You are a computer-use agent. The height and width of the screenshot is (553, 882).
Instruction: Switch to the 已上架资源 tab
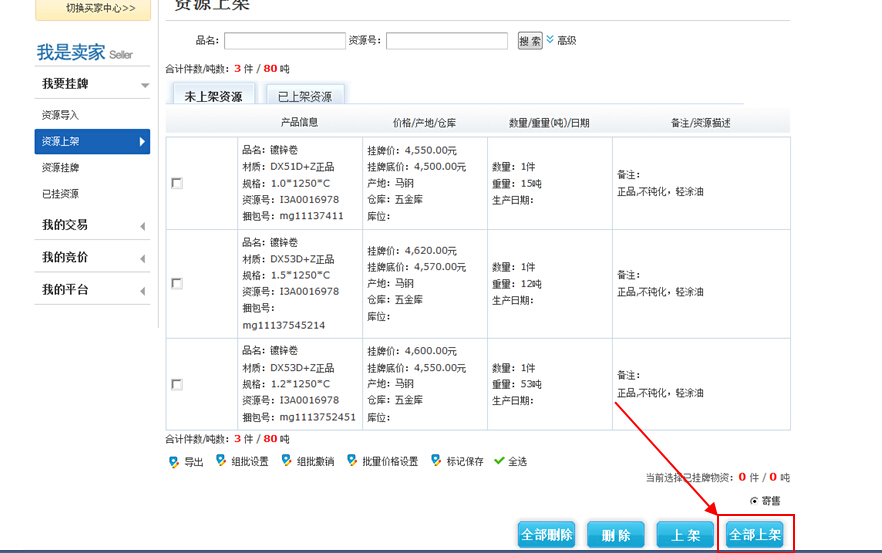click(x=304, y=96)
